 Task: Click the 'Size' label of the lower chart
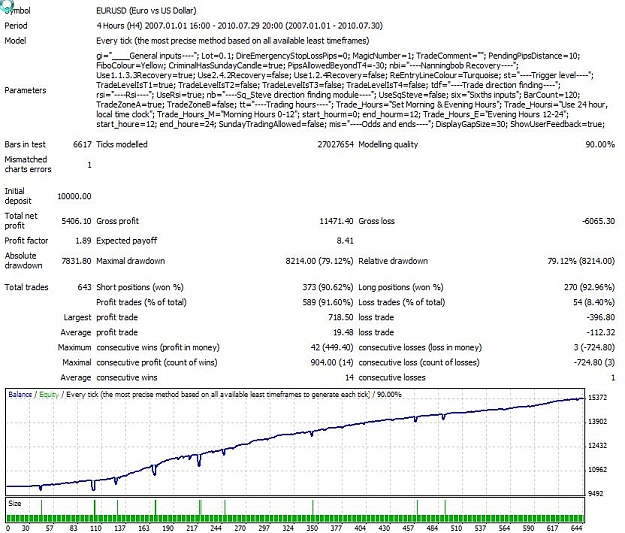[14, 503]
